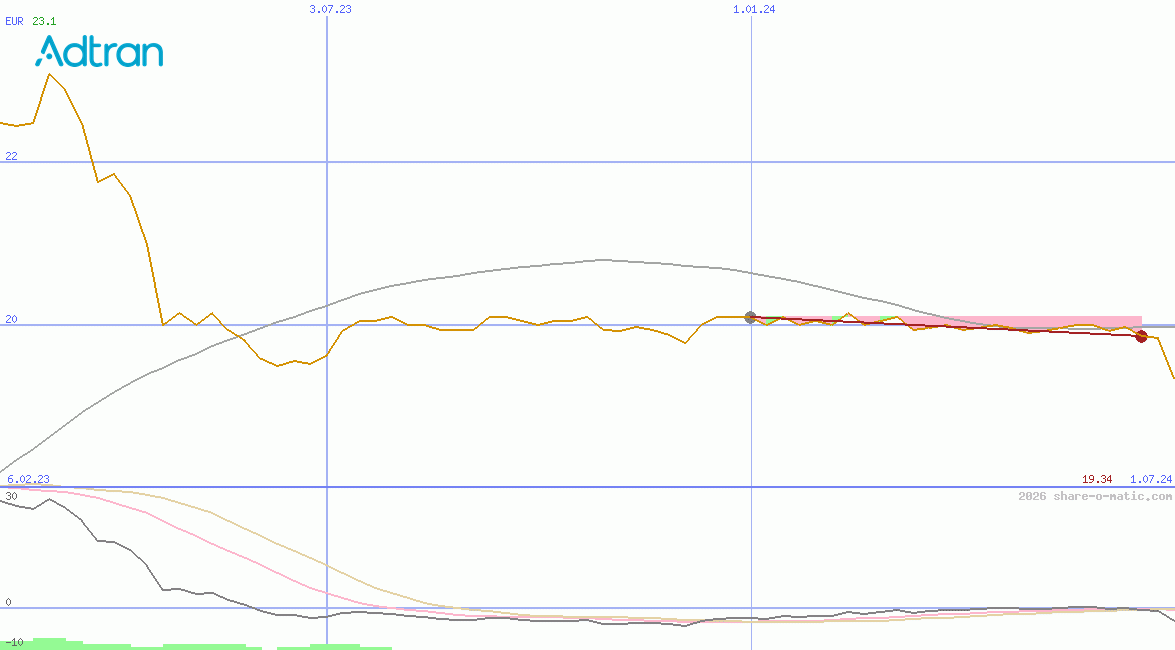
Task: Click the 1.07.24 end date label
Action: coord(1151,480)
